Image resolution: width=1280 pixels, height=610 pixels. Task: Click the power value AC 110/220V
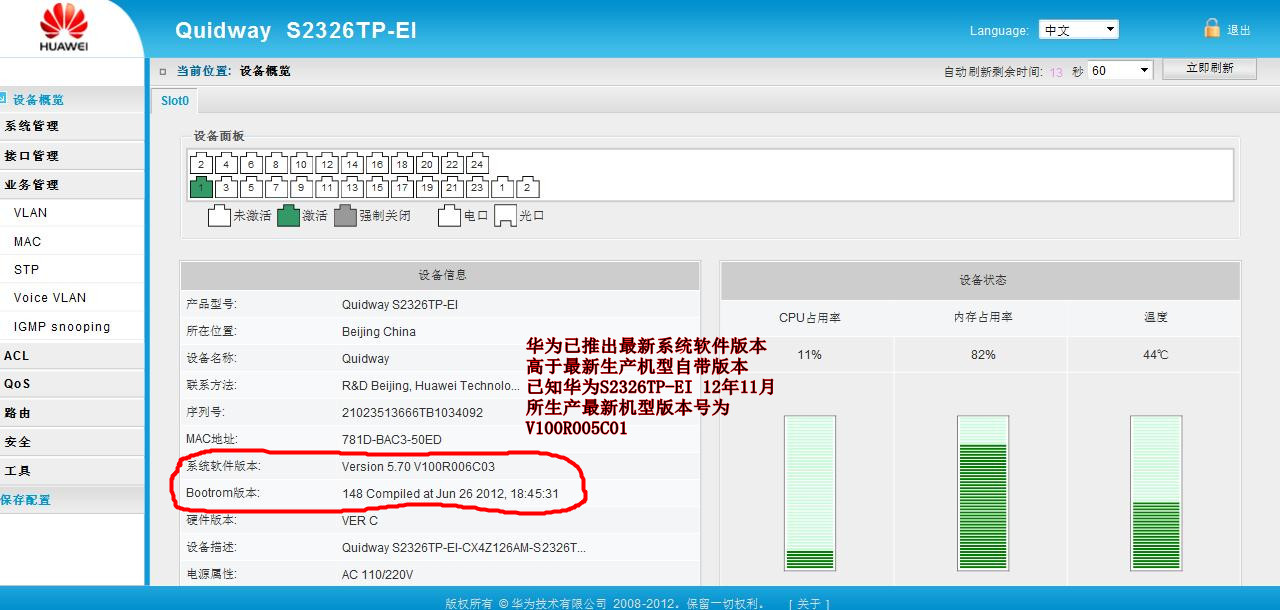coord(377,575)
